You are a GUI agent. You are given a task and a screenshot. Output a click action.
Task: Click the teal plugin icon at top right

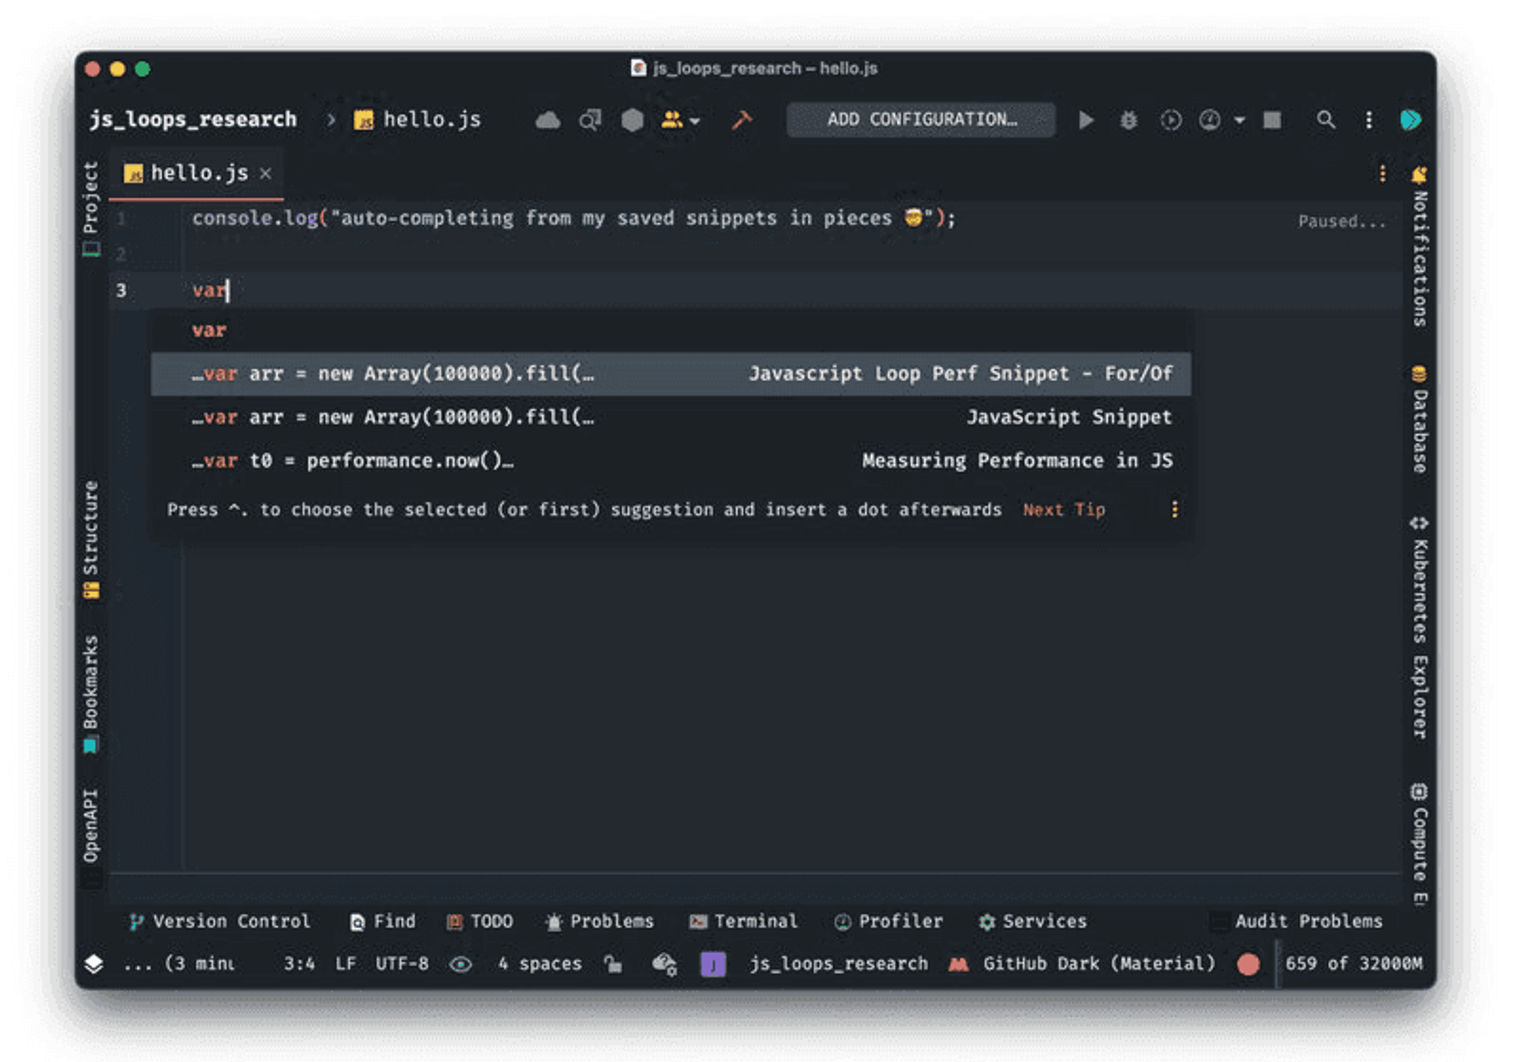tap(1411, 120)
